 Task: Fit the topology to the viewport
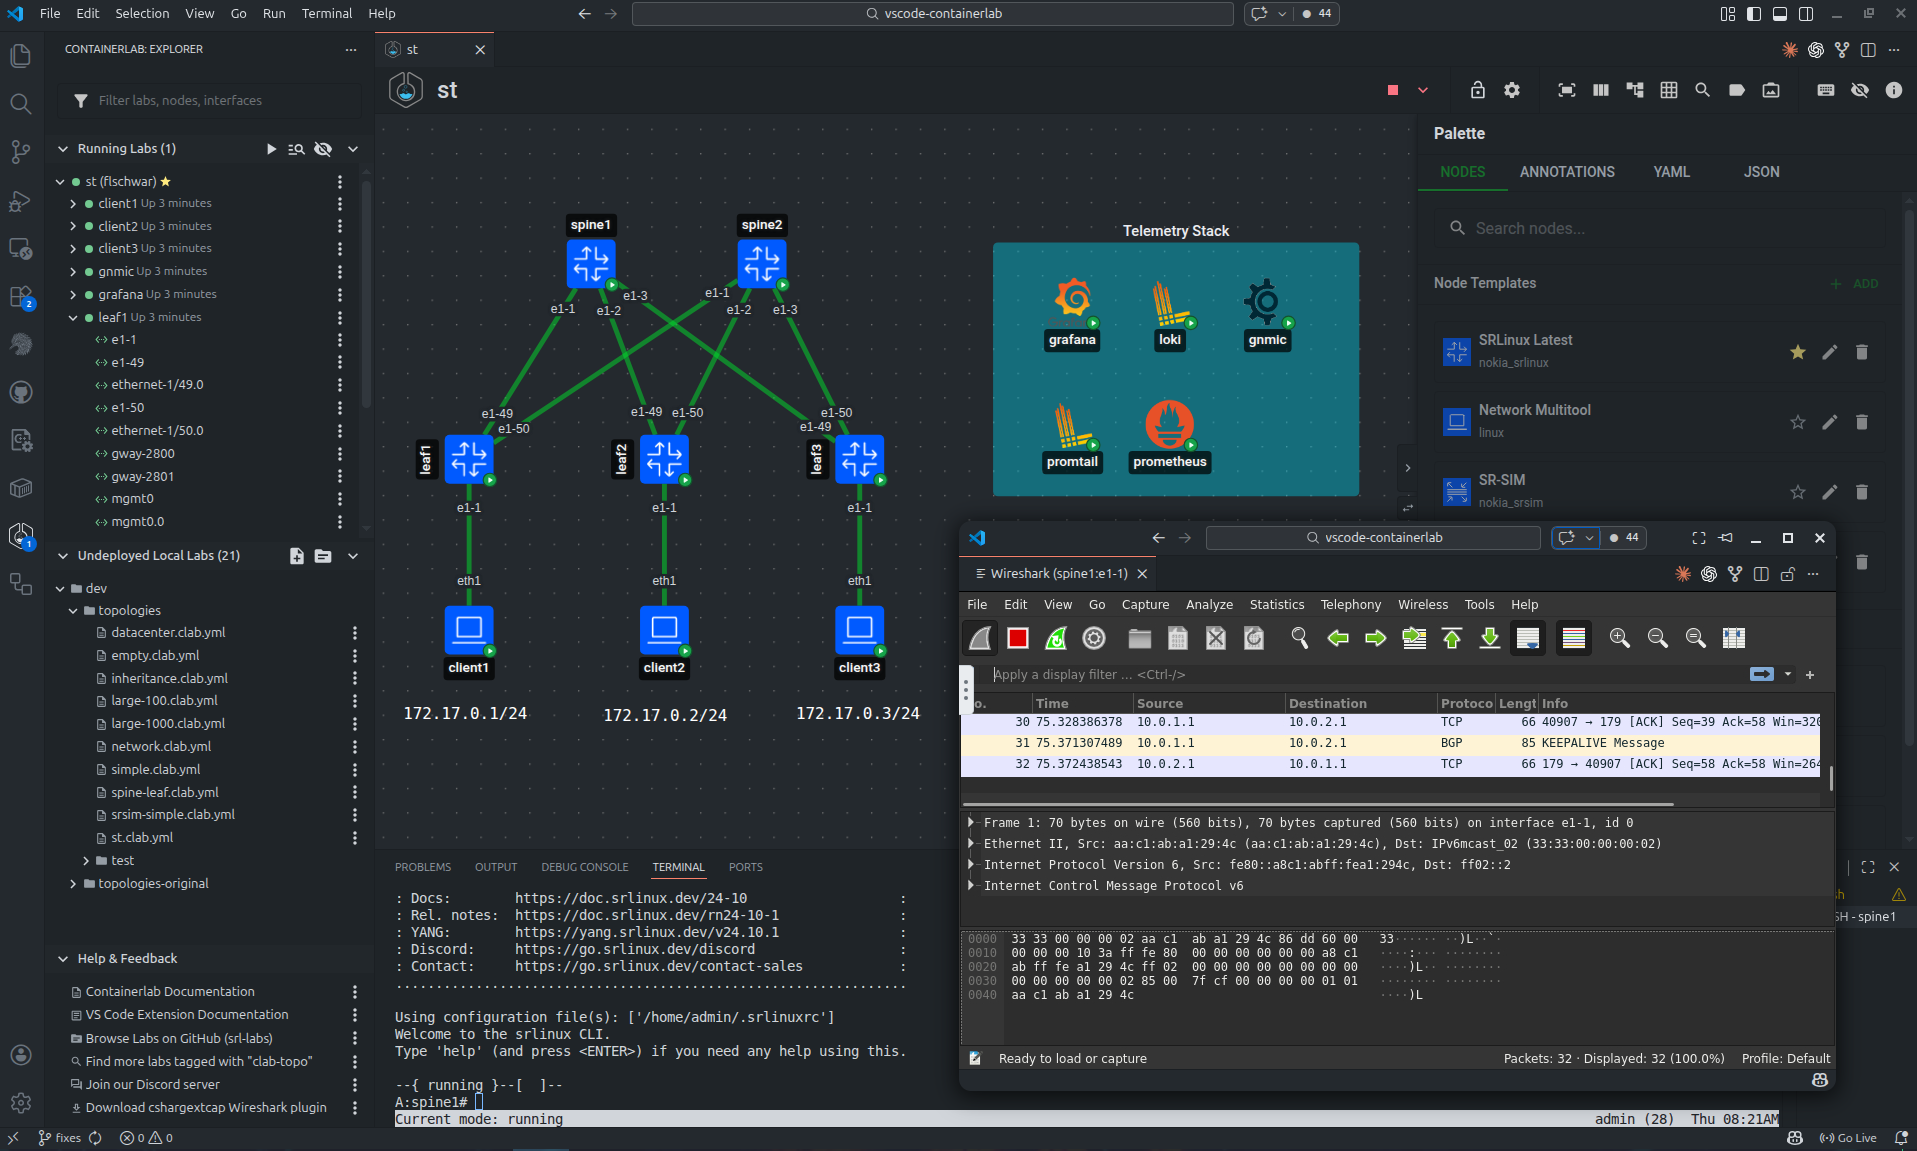[x=1567, y=90]
